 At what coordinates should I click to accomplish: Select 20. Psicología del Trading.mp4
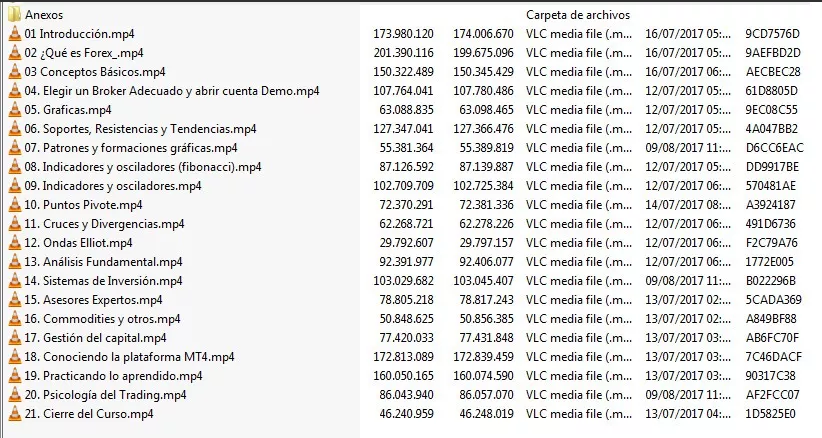pyautogui.click(x=105, y=395)
